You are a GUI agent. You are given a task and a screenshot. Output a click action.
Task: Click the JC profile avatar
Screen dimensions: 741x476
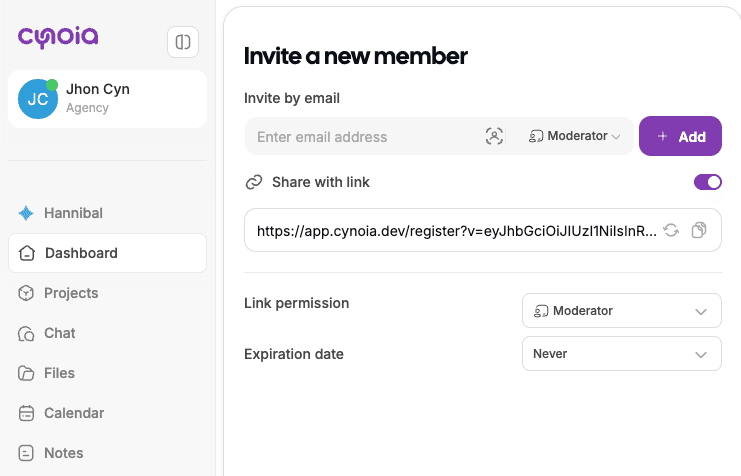[x=37, y=99]
